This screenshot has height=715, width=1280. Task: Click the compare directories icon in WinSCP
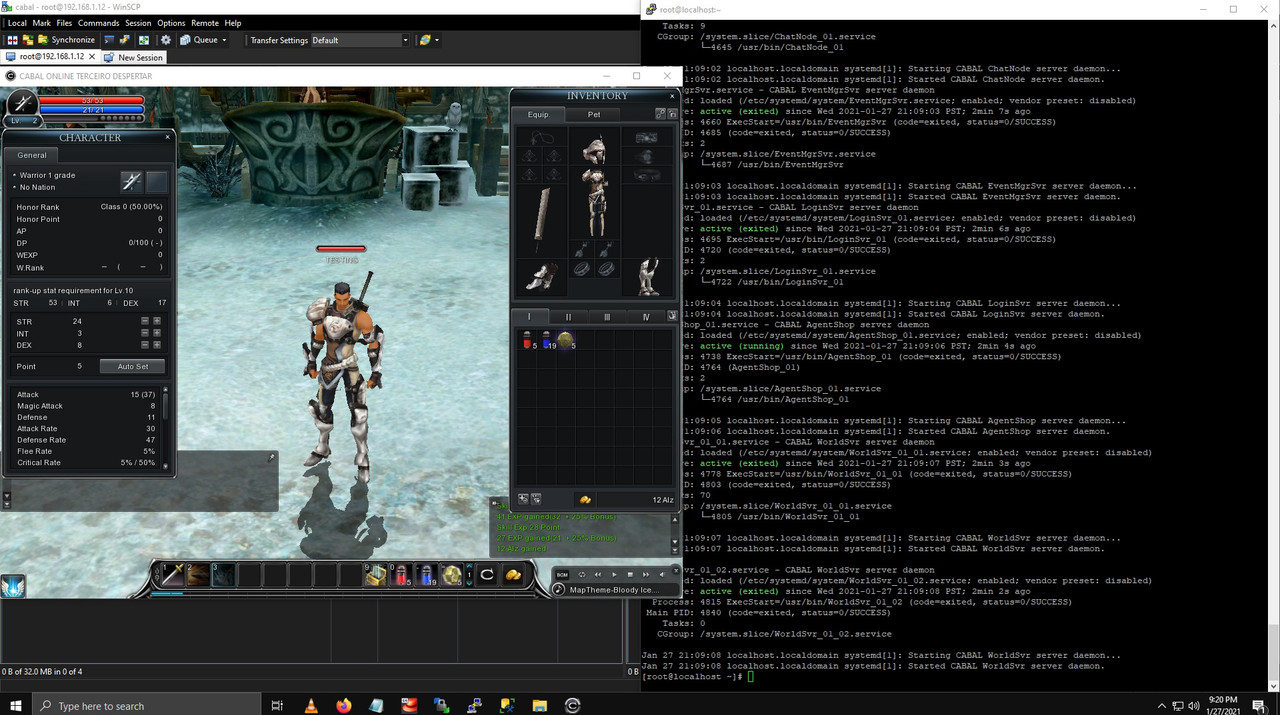[x=12, y=40]
